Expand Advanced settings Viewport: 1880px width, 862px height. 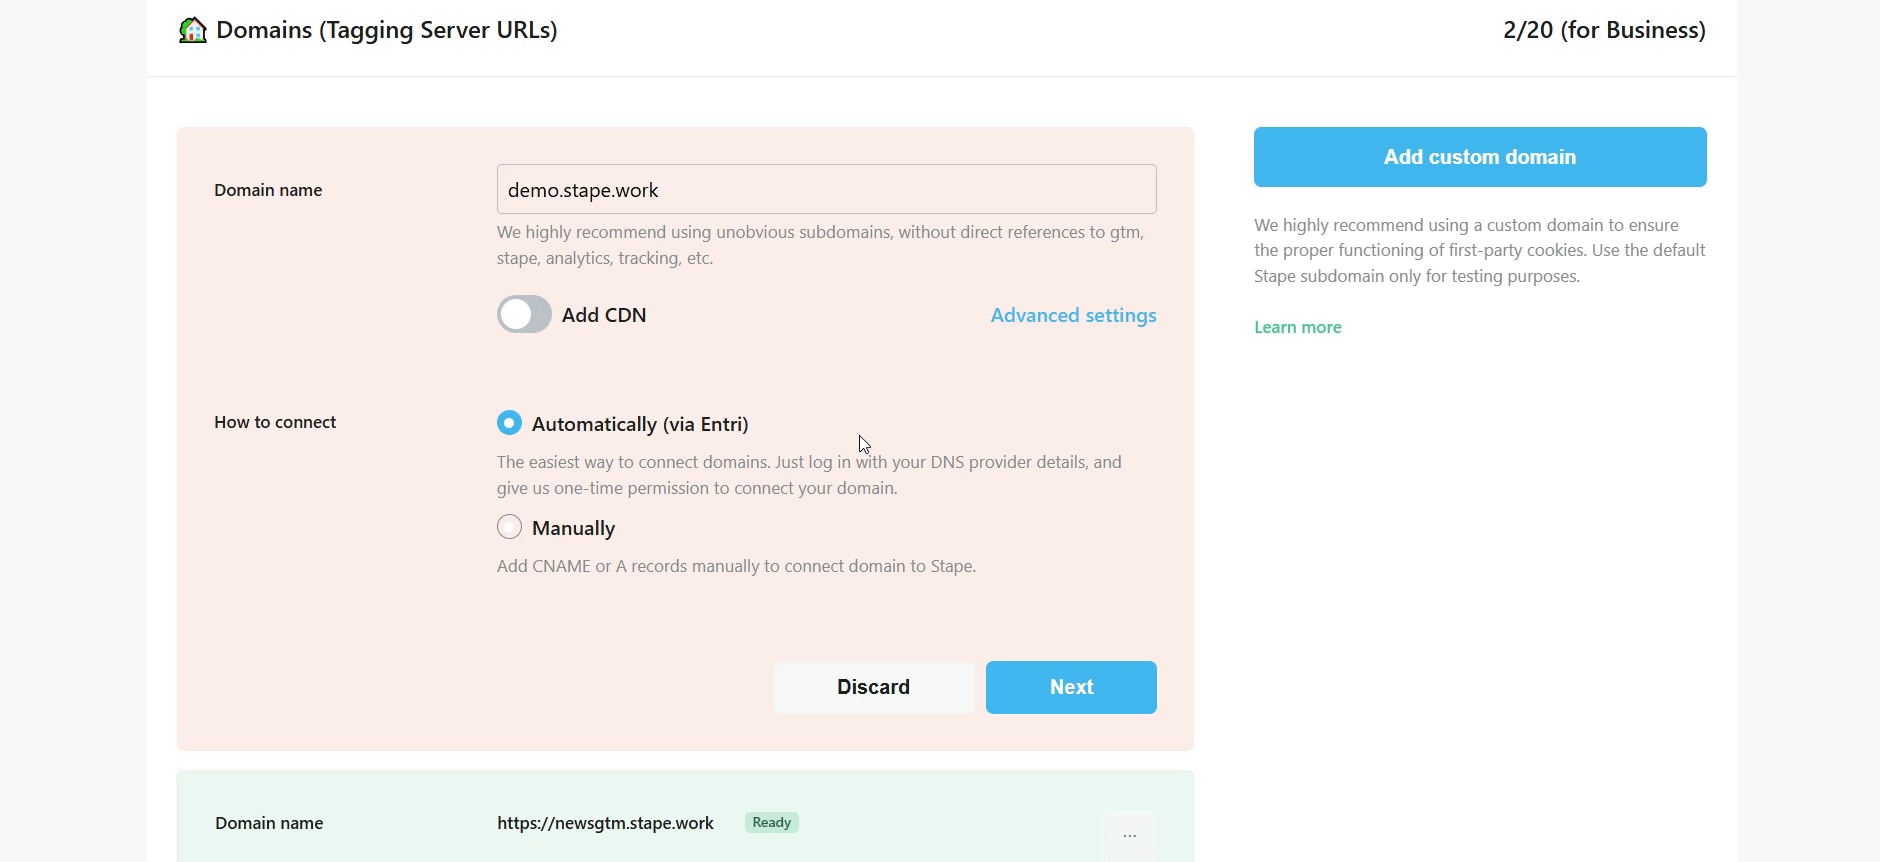click(x=1073, y=315)
